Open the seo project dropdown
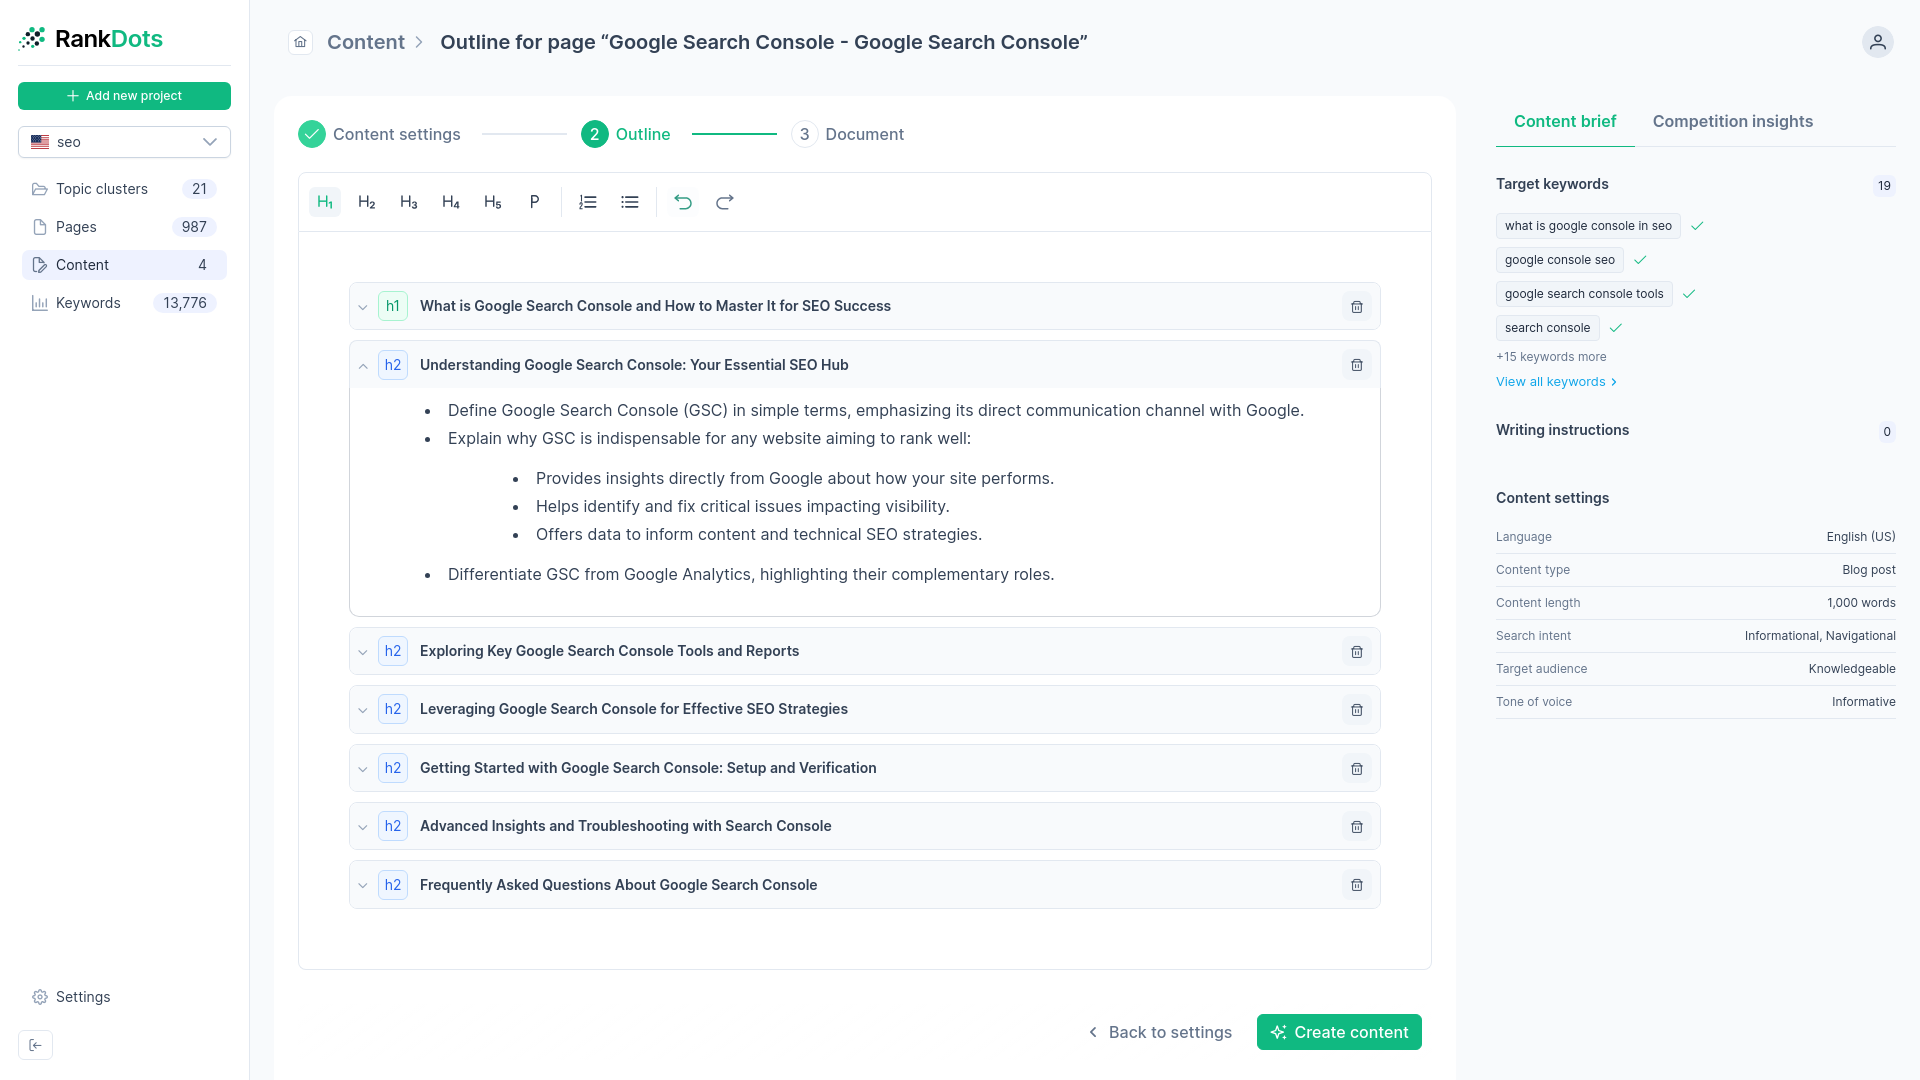1920x1080 pixels. (x=124, y=142)
